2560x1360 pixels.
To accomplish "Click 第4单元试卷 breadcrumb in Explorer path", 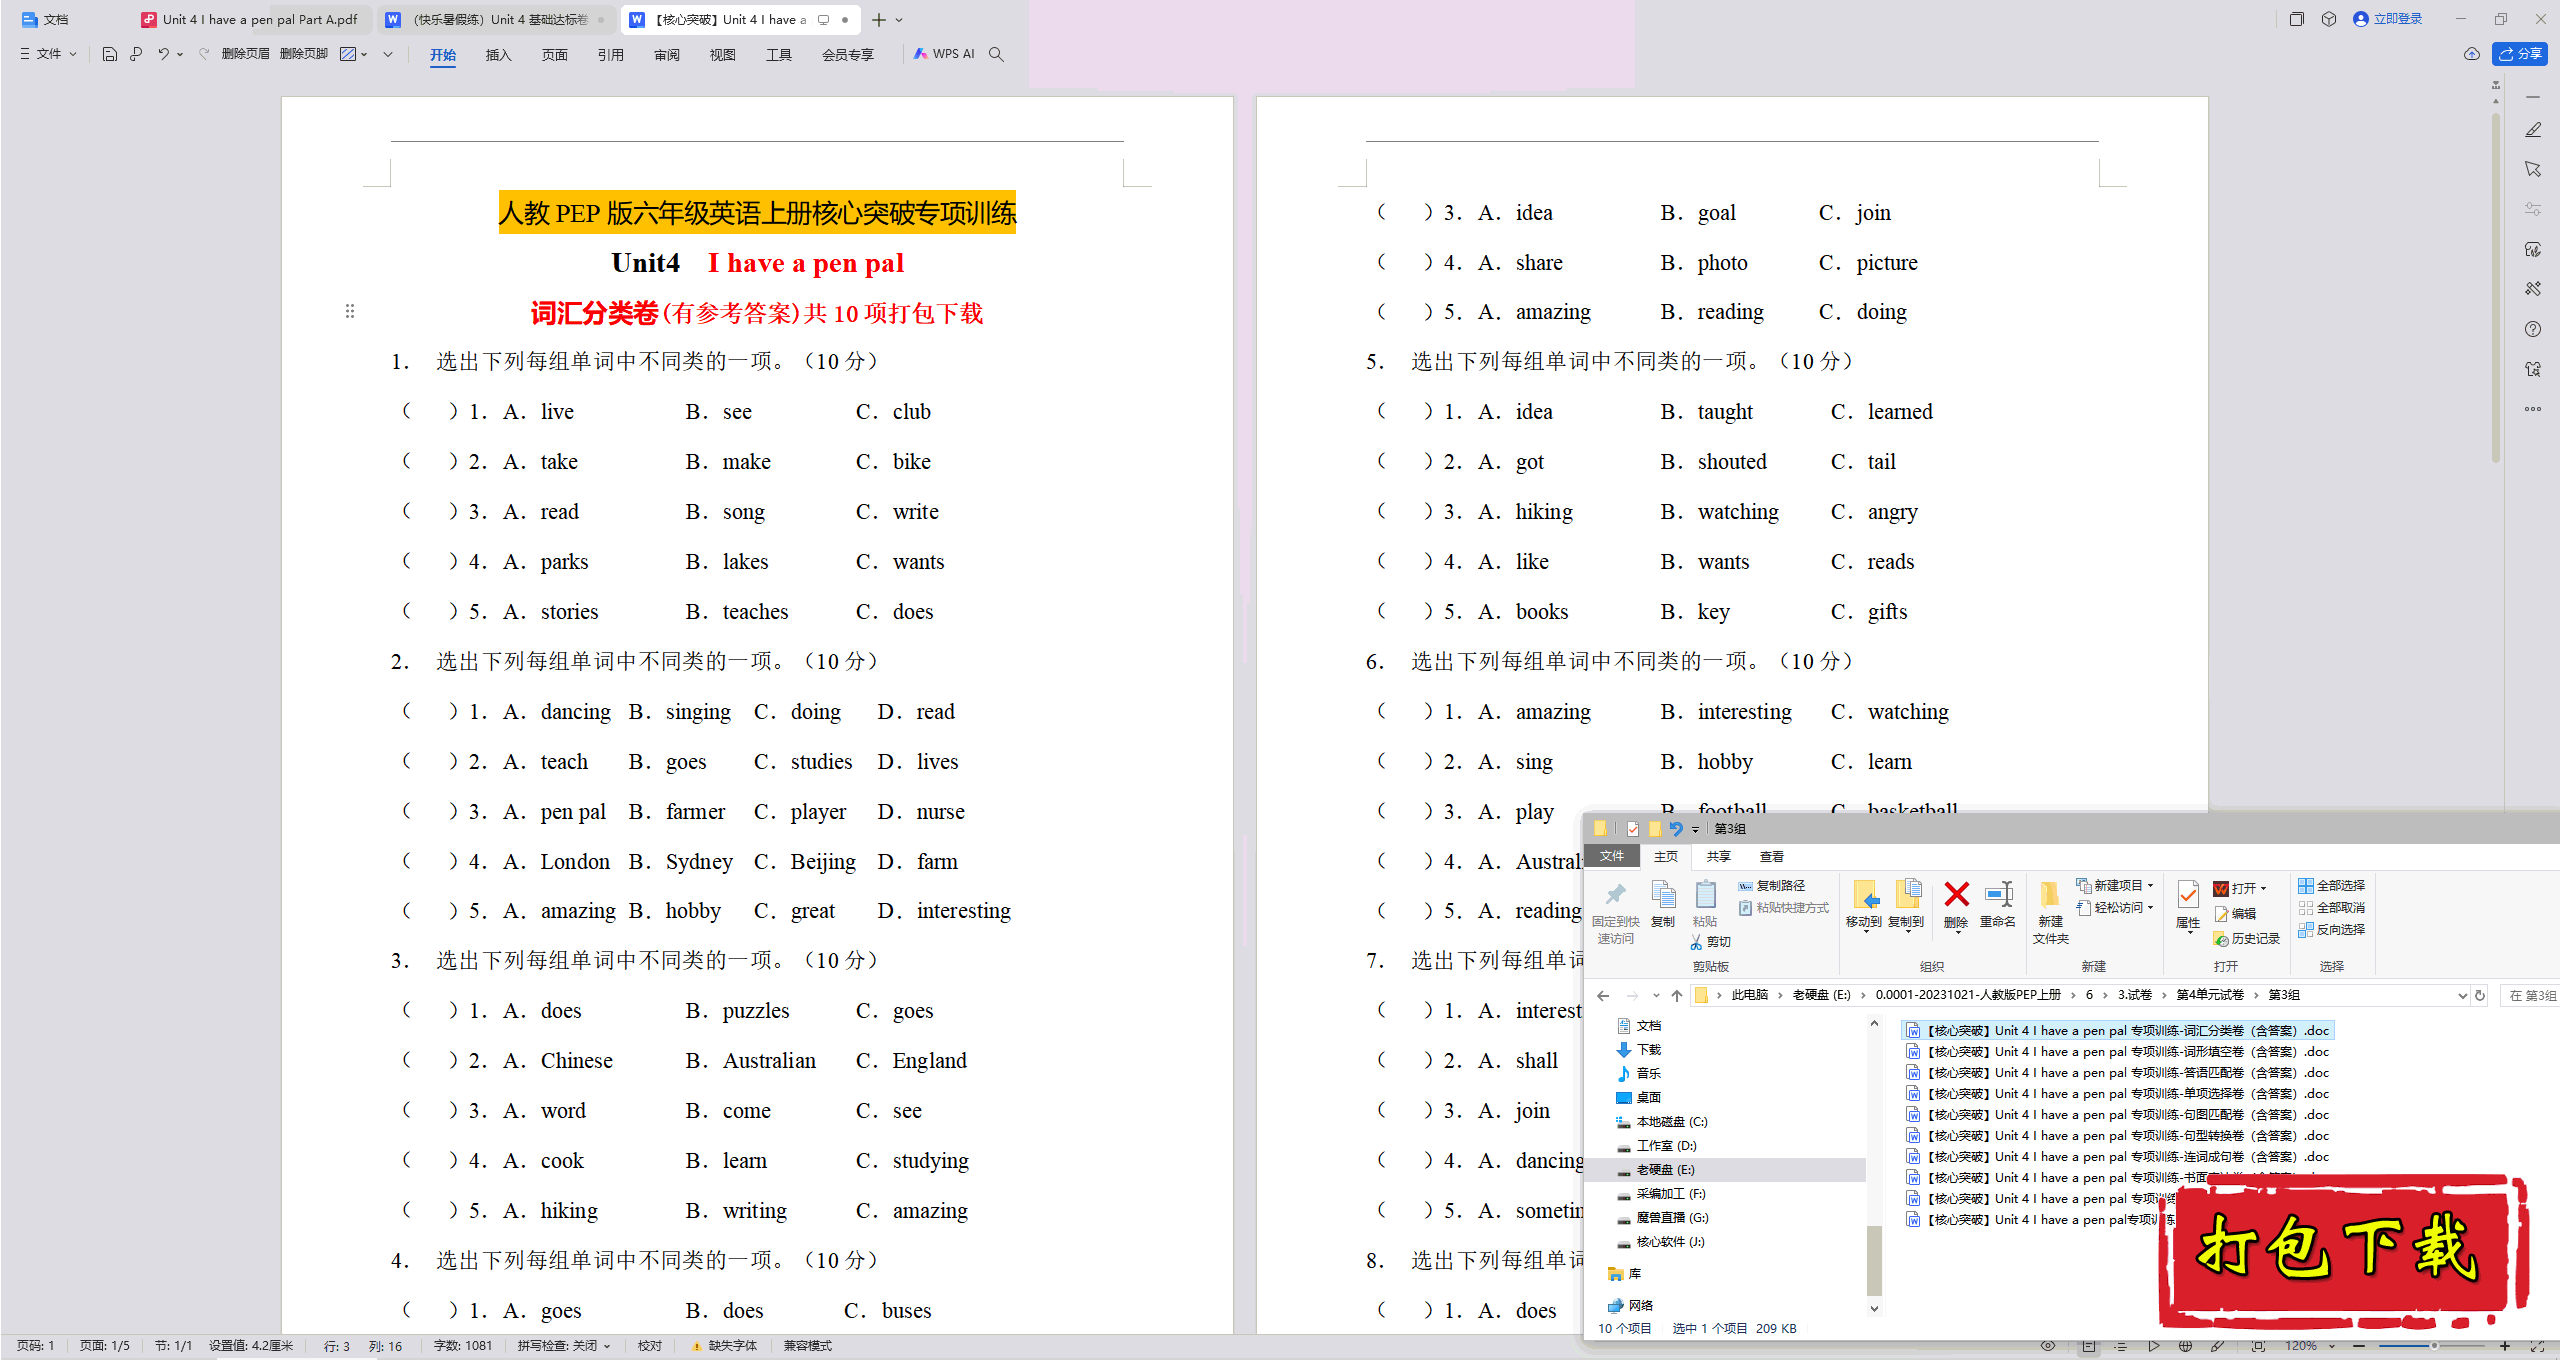I will click(x=2210, y=995).
